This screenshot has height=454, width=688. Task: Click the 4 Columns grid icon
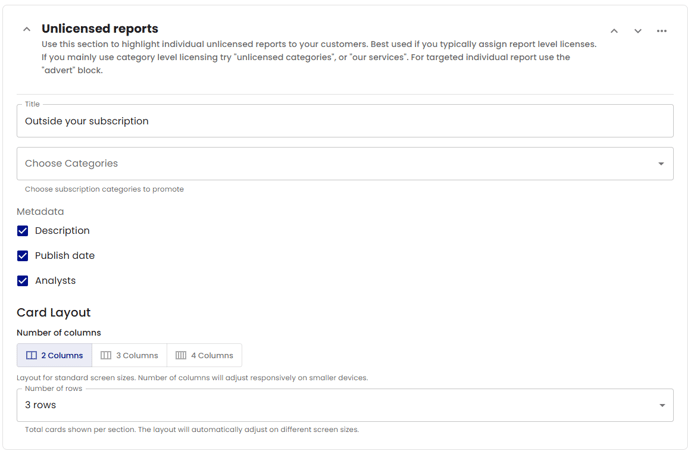(x=181, y=355)
